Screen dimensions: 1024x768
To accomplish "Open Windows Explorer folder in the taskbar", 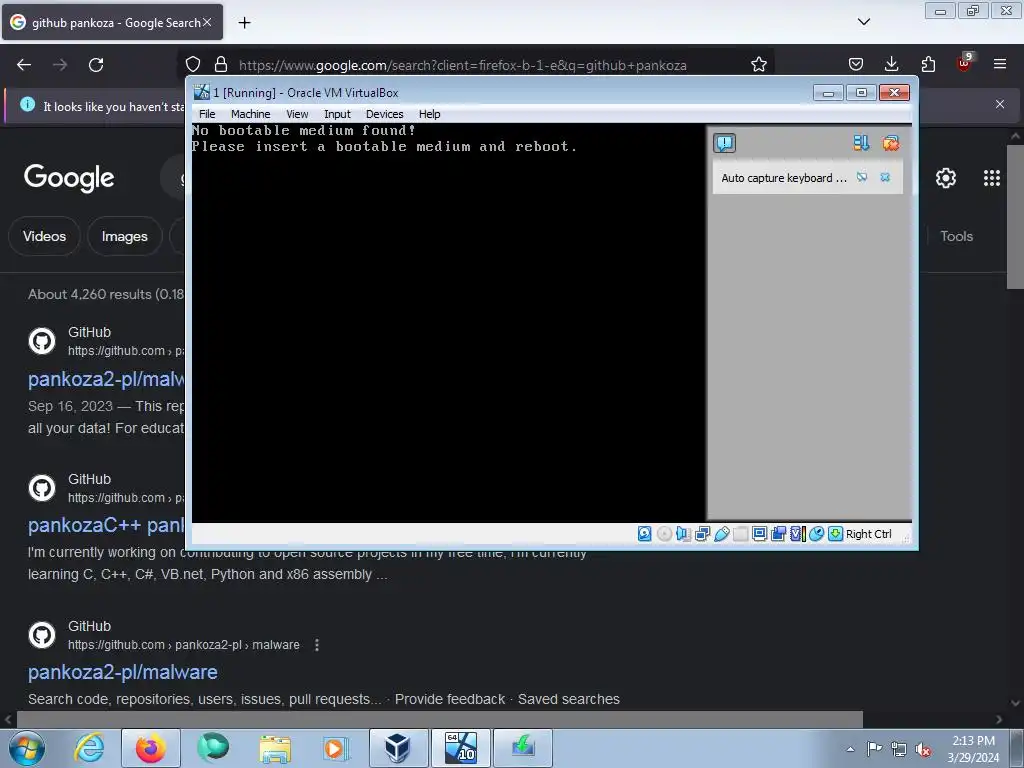I will tap(275, 748).
